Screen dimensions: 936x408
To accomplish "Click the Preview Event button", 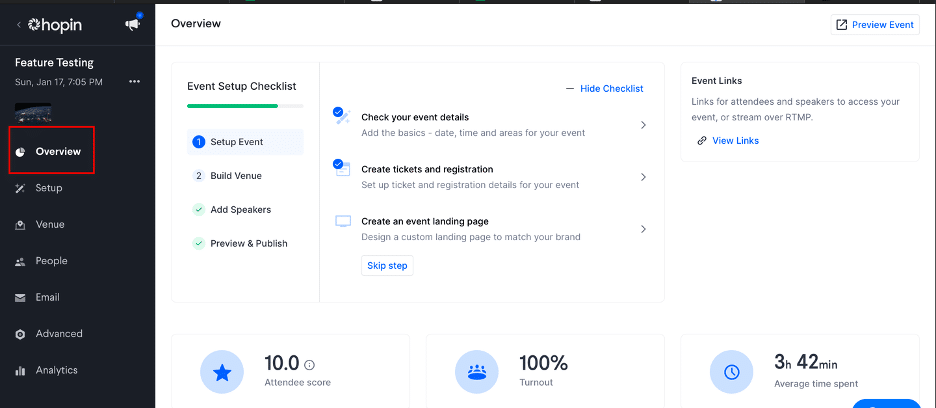I will click(874, 24).
